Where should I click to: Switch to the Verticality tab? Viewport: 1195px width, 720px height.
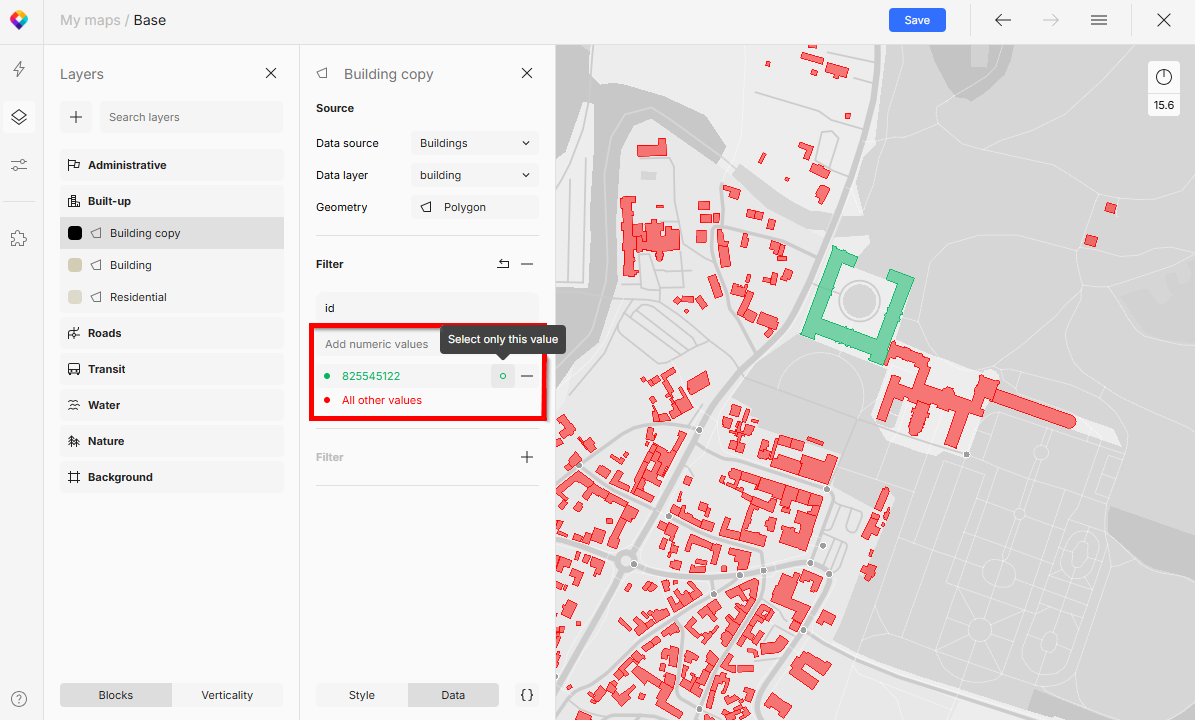click(227, 694)
